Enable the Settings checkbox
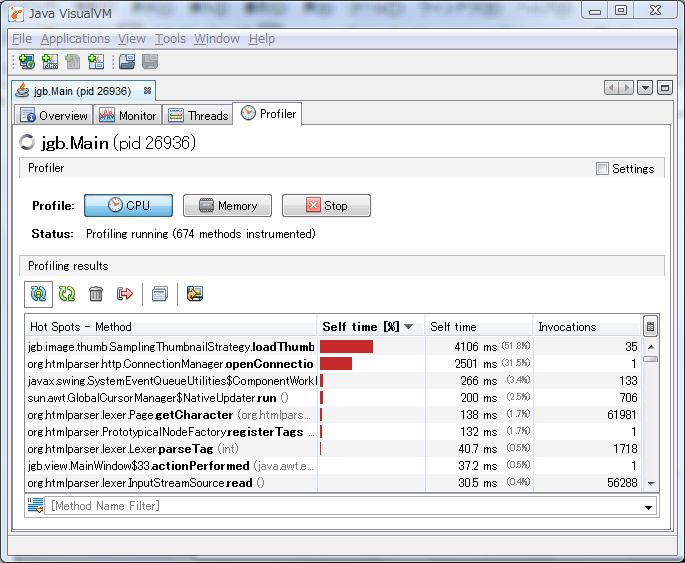 point(602,169)
